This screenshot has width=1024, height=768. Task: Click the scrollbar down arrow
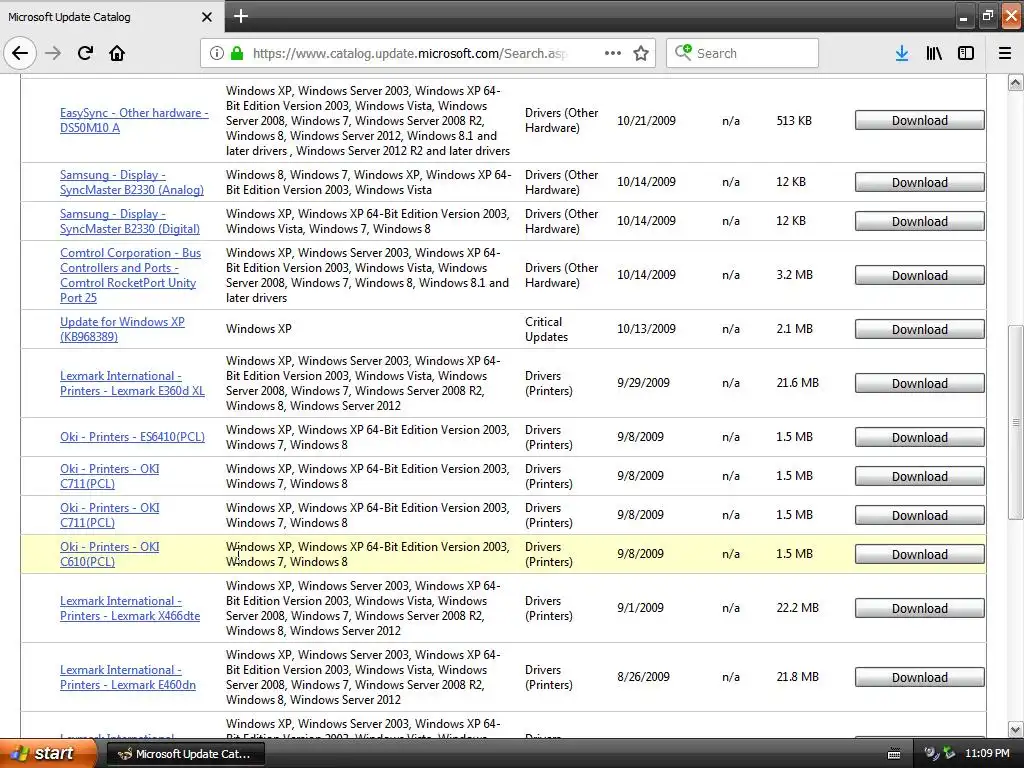coord(1015,729)
